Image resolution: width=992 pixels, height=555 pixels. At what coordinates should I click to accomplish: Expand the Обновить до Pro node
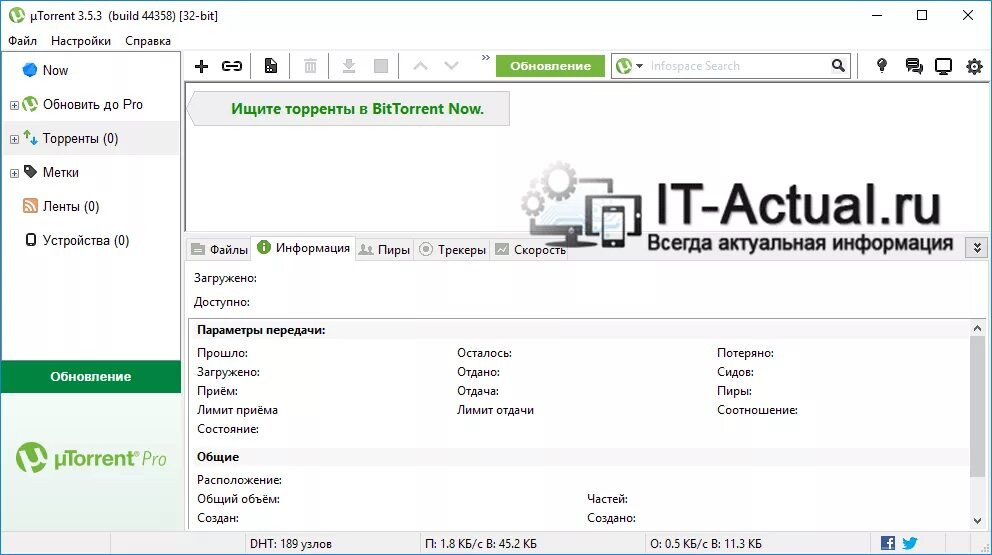pos(14,105)
